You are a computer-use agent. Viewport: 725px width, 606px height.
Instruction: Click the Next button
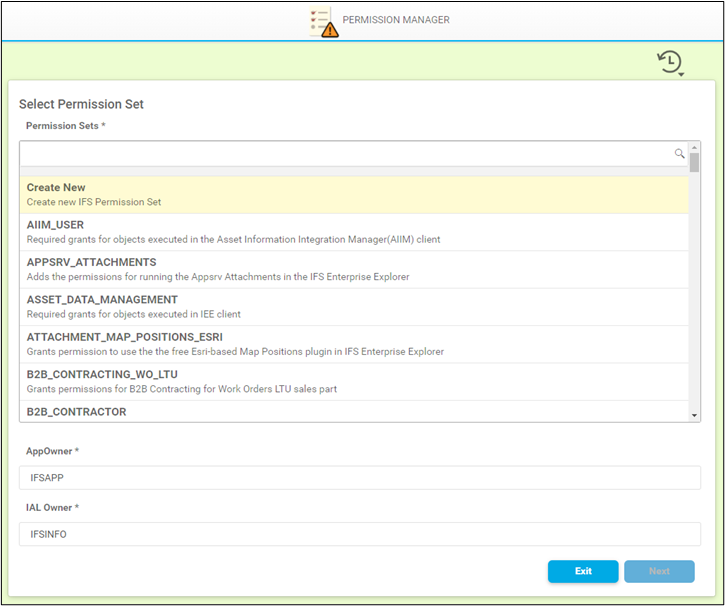659,571
